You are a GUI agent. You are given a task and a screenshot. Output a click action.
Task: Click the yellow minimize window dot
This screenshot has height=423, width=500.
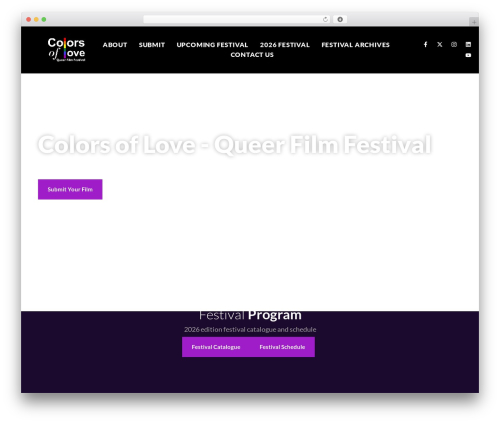pos(36,19)
